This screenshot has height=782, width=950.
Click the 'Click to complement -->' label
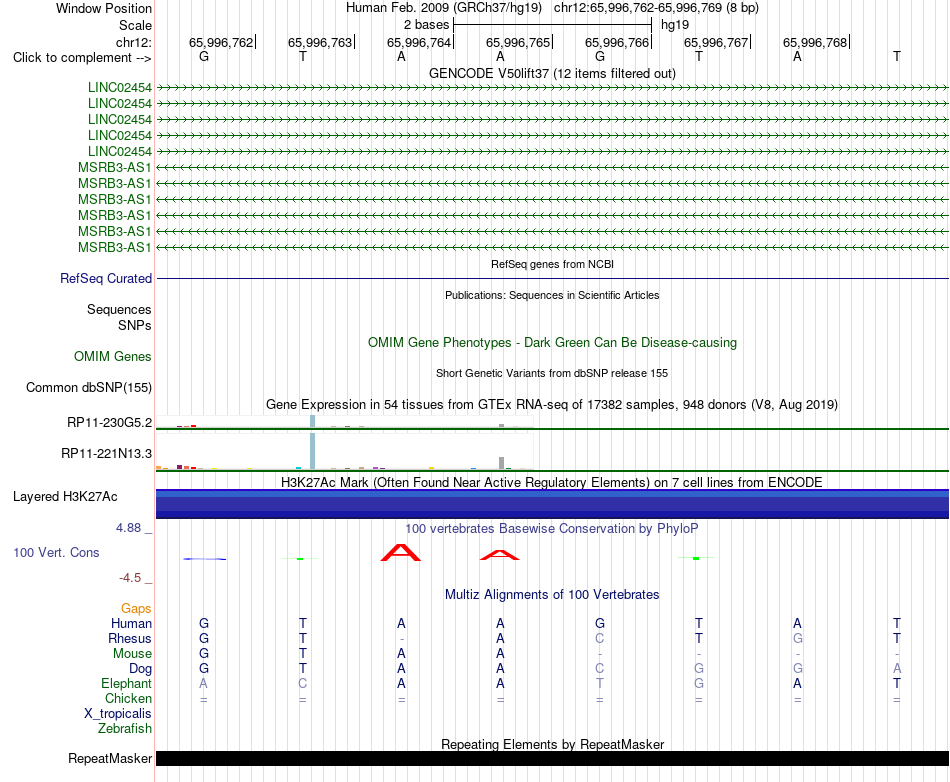(82, 58)
